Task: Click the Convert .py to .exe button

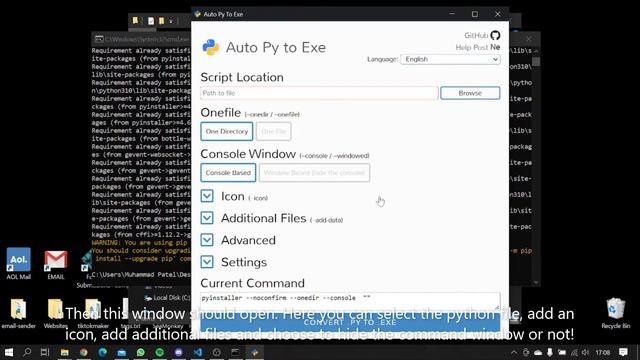Action: pos(350,322)
